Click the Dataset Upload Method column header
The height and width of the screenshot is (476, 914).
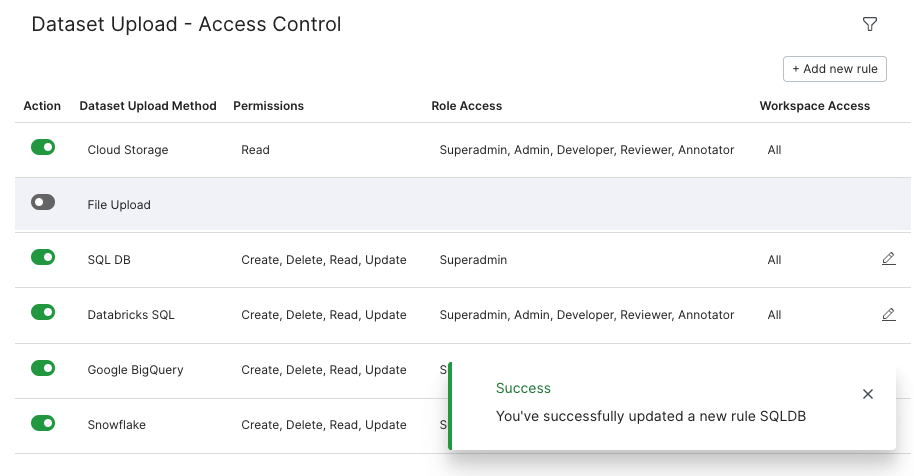coord(148,106)
